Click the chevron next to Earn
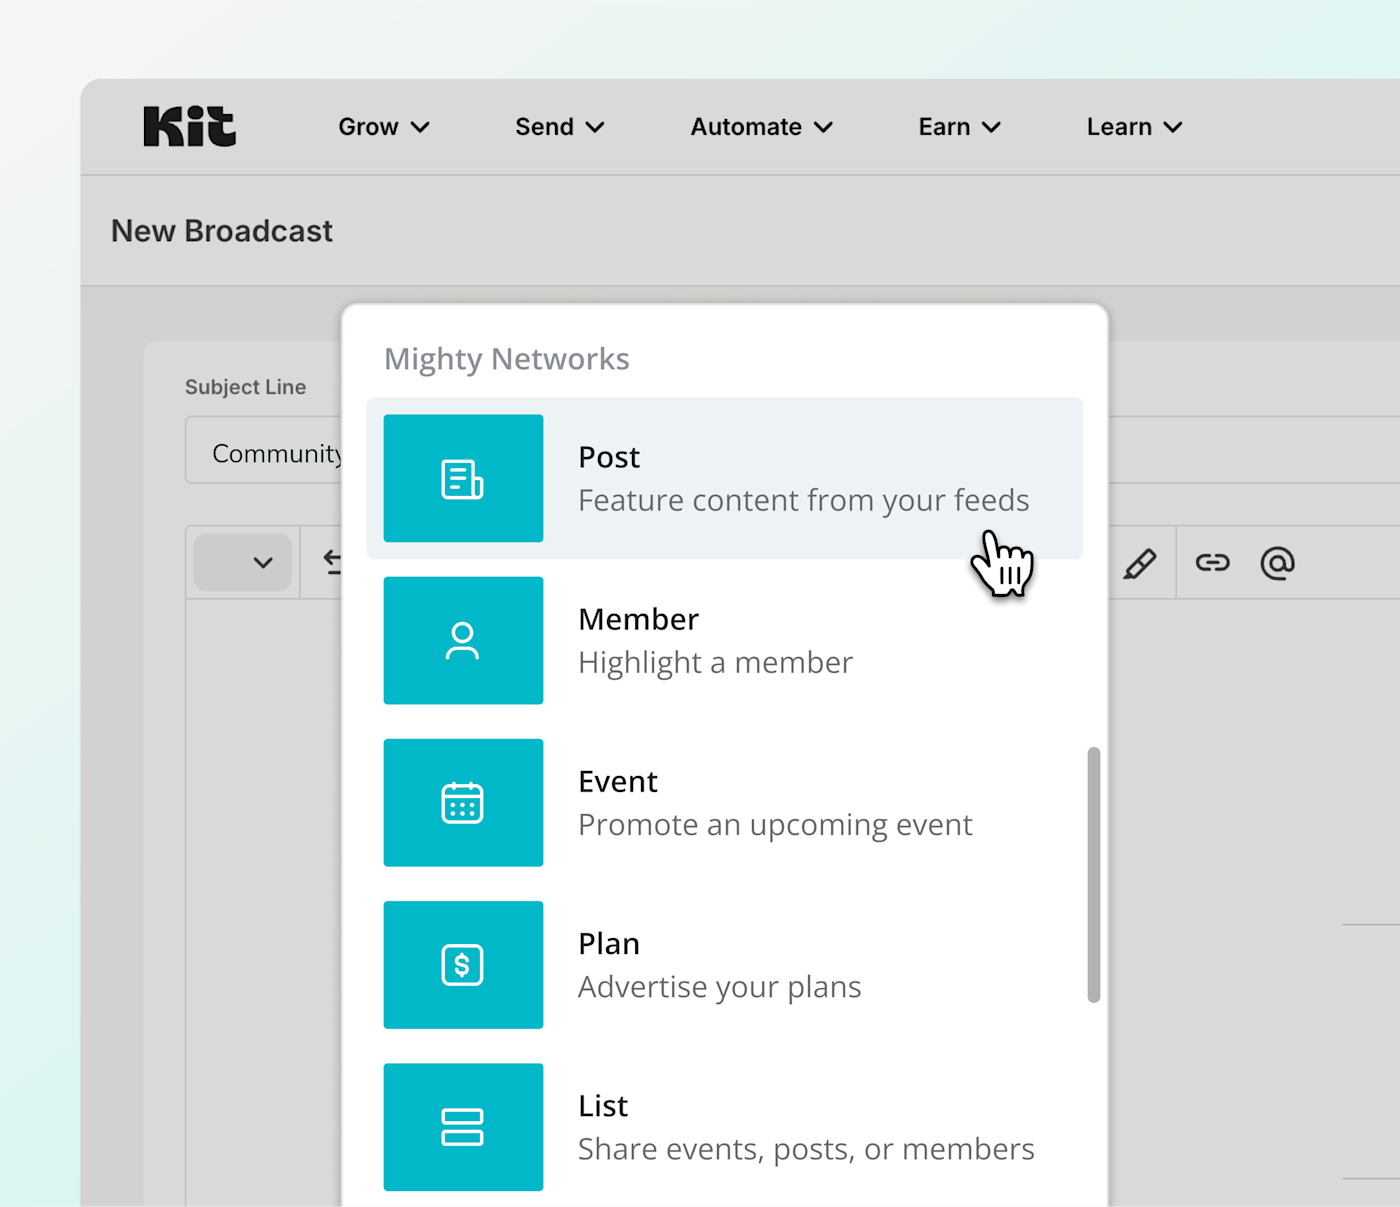Screen dimensions: 1400x1207 (x=991, y=128)
